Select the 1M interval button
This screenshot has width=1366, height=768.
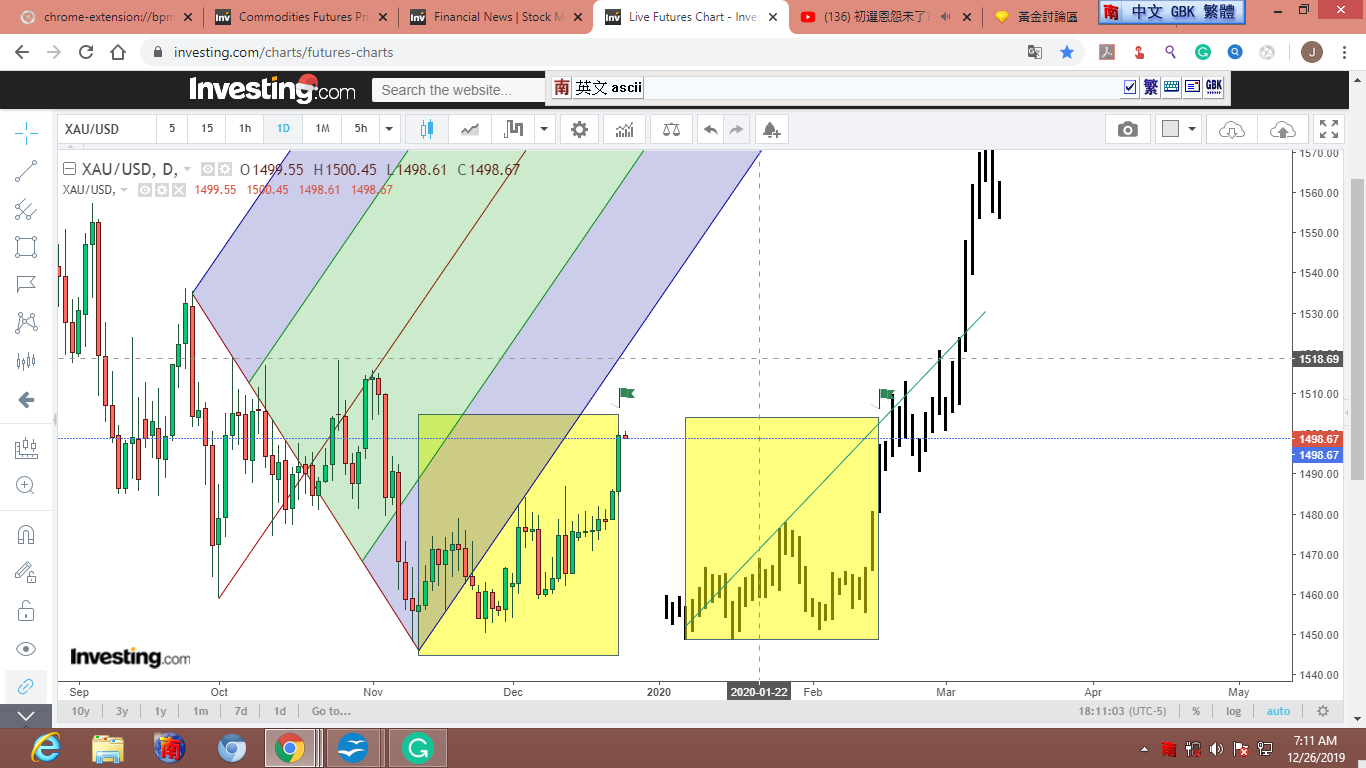[x=322, y=129]
